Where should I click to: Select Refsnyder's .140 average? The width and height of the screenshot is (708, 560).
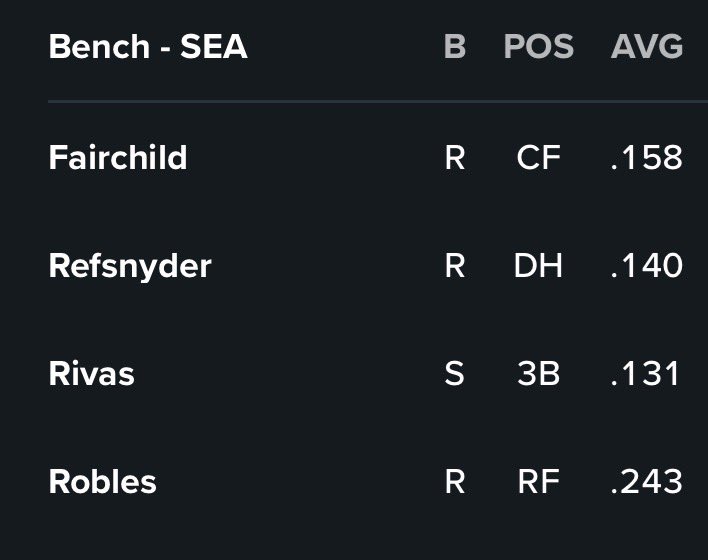click(647, 266)
